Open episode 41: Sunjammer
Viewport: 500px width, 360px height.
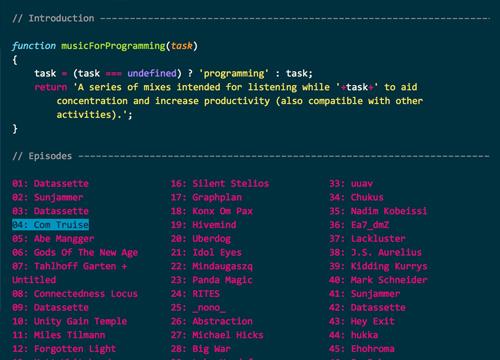click(x=365, y=294)
